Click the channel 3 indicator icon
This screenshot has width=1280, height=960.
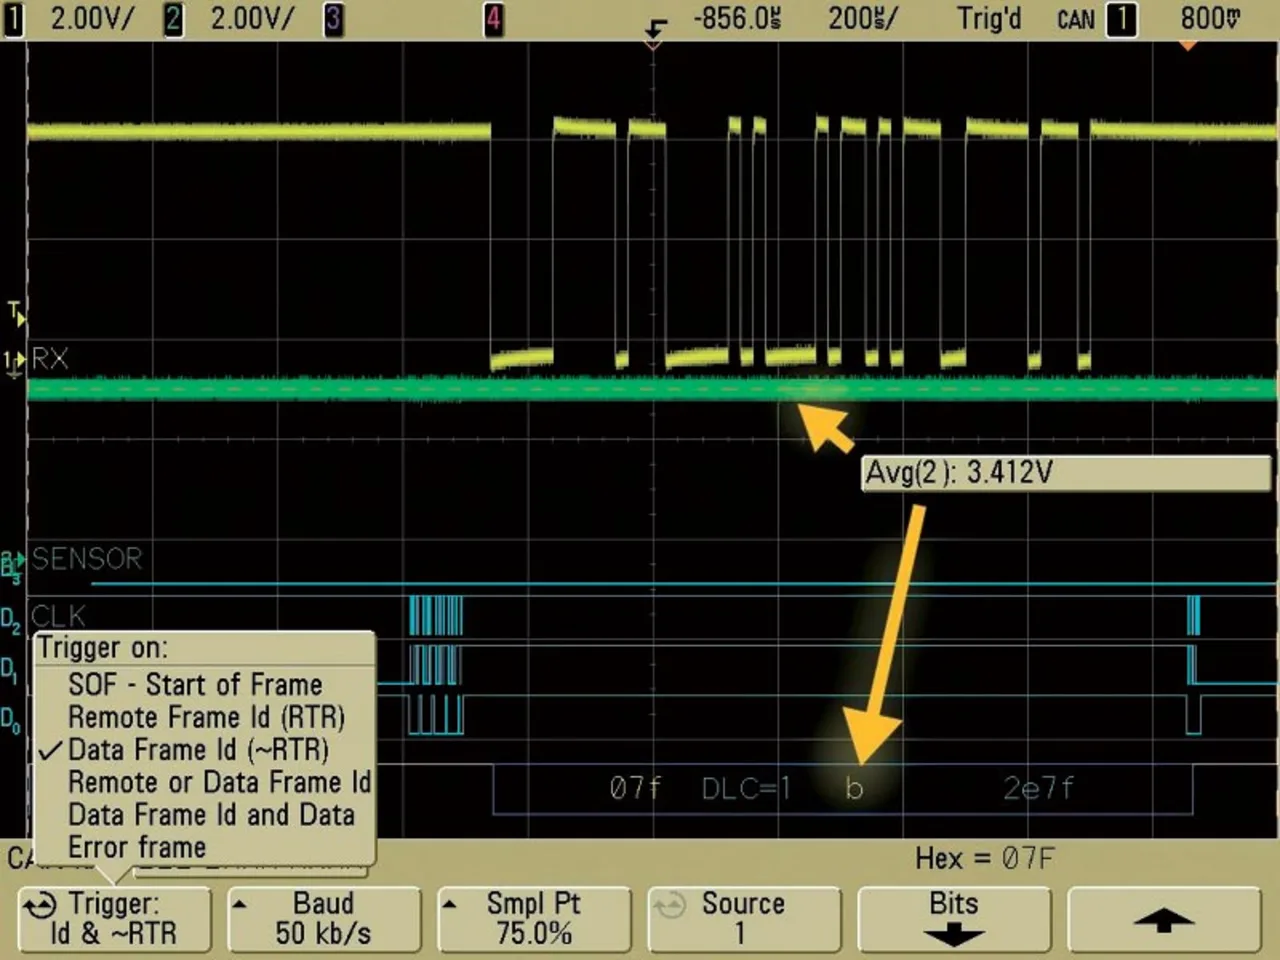coord(333,19)
